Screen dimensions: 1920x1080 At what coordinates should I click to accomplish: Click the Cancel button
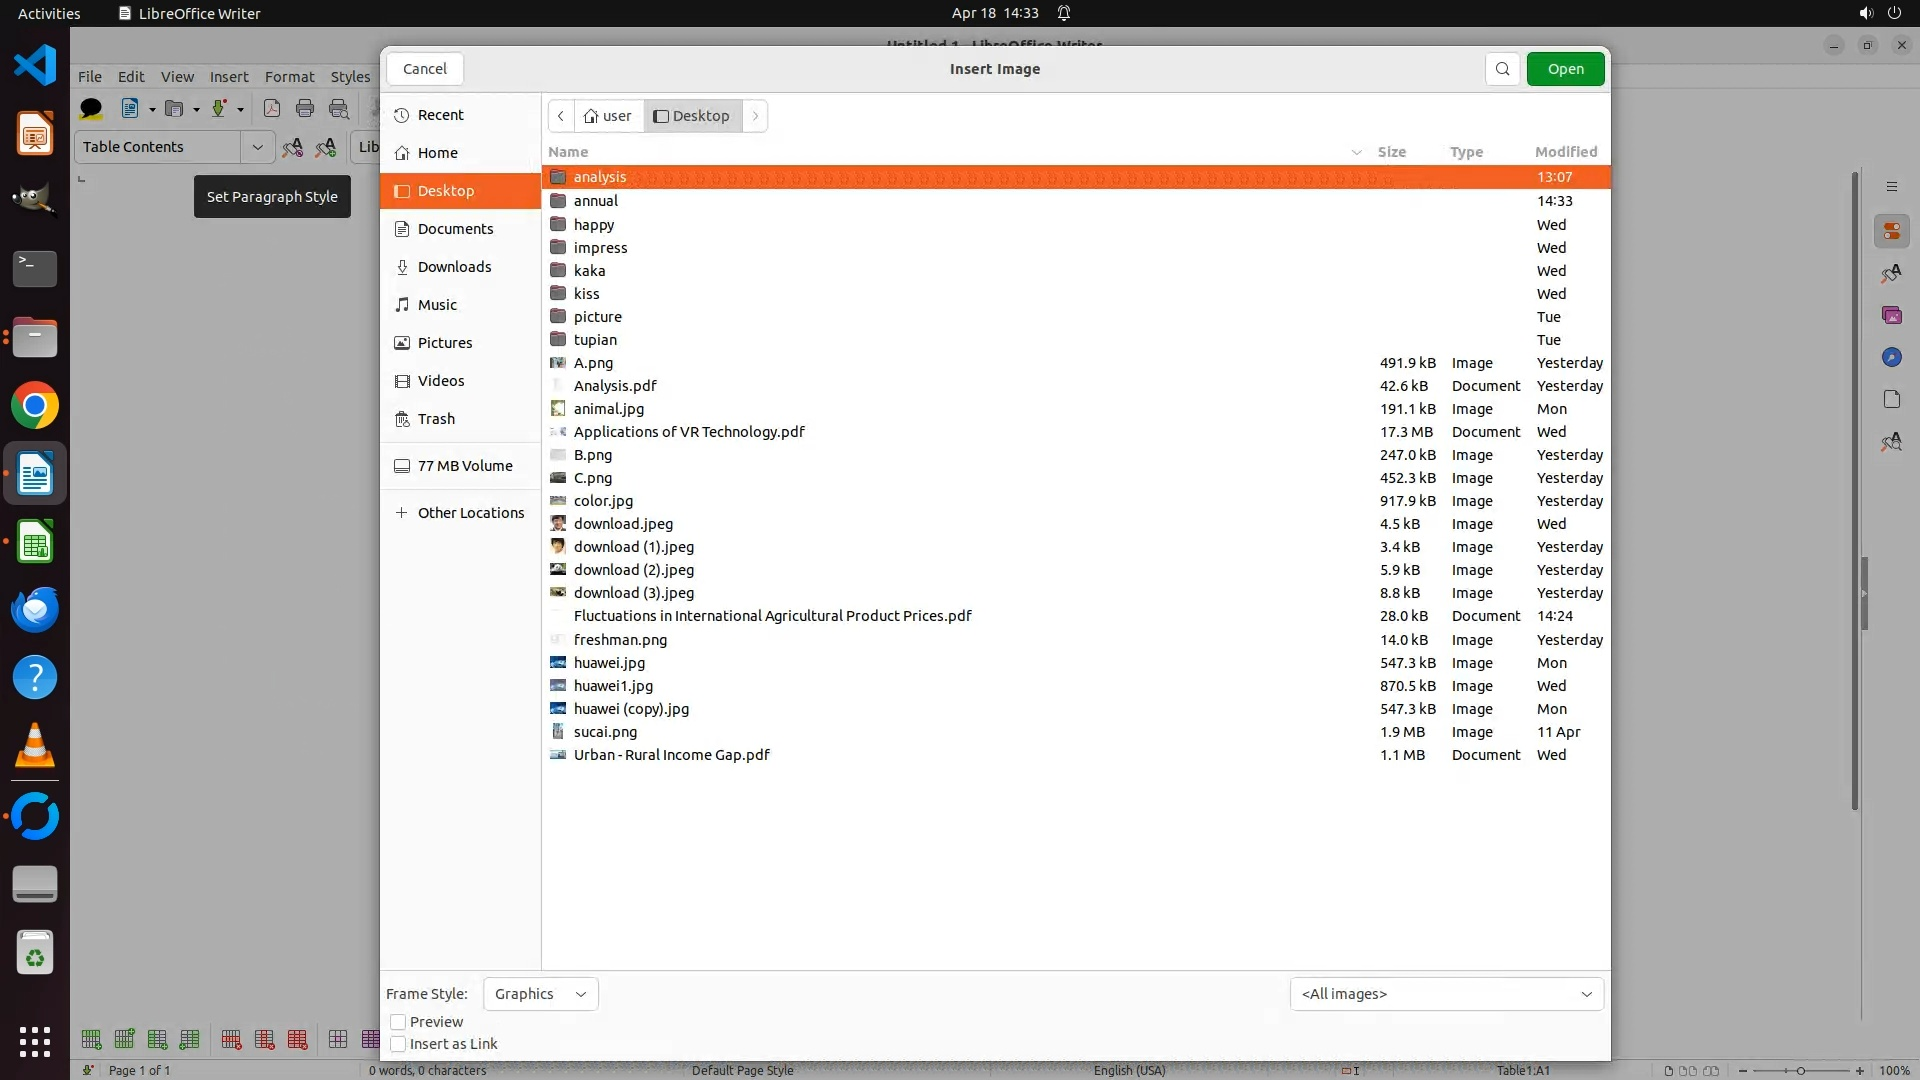click(x=425, y=69)
